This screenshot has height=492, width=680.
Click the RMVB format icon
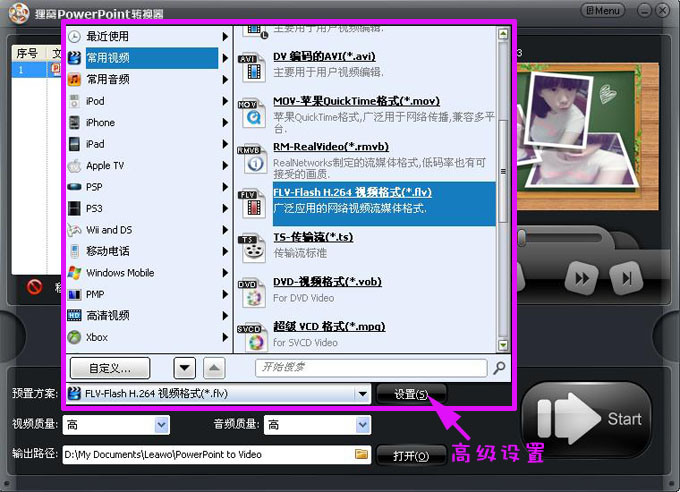click(x=252, y=159)
